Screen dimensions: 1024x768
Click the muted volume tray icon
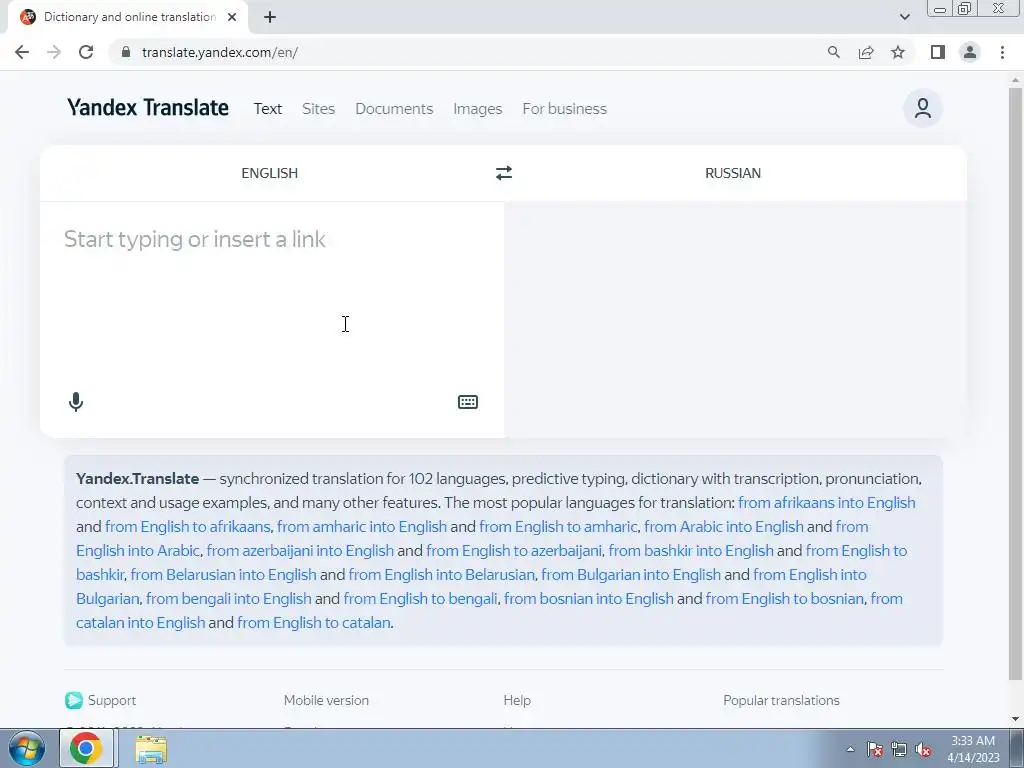(923, 749)
